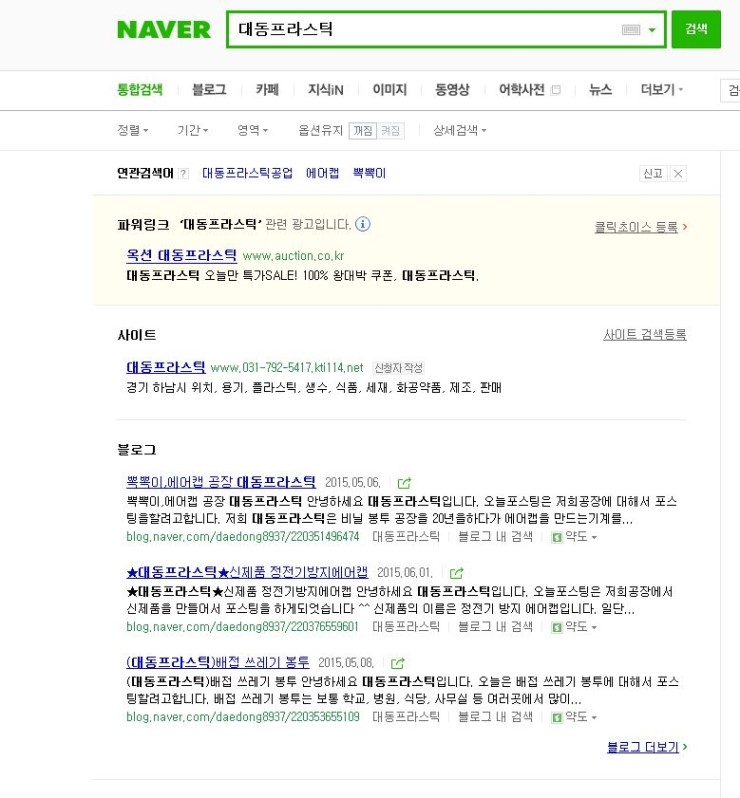Click the map icon beside 약도 on the 2015.05.06. post

point(557,537)
